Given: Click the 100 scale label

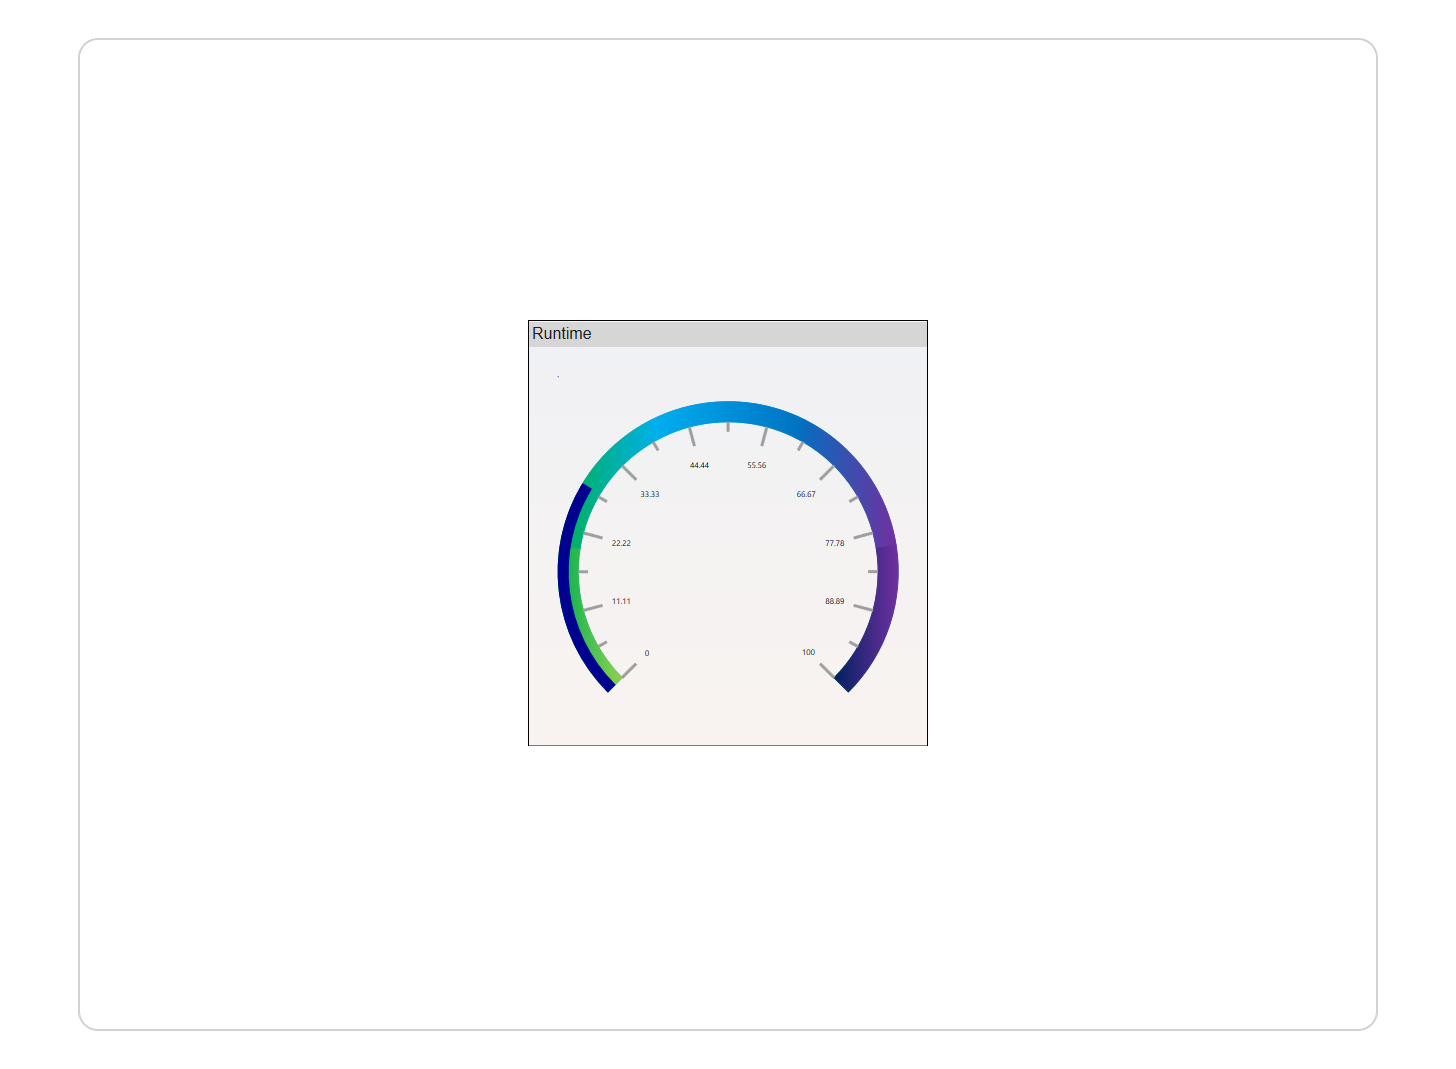Looking at the screenshot, I should pos(808,652).
